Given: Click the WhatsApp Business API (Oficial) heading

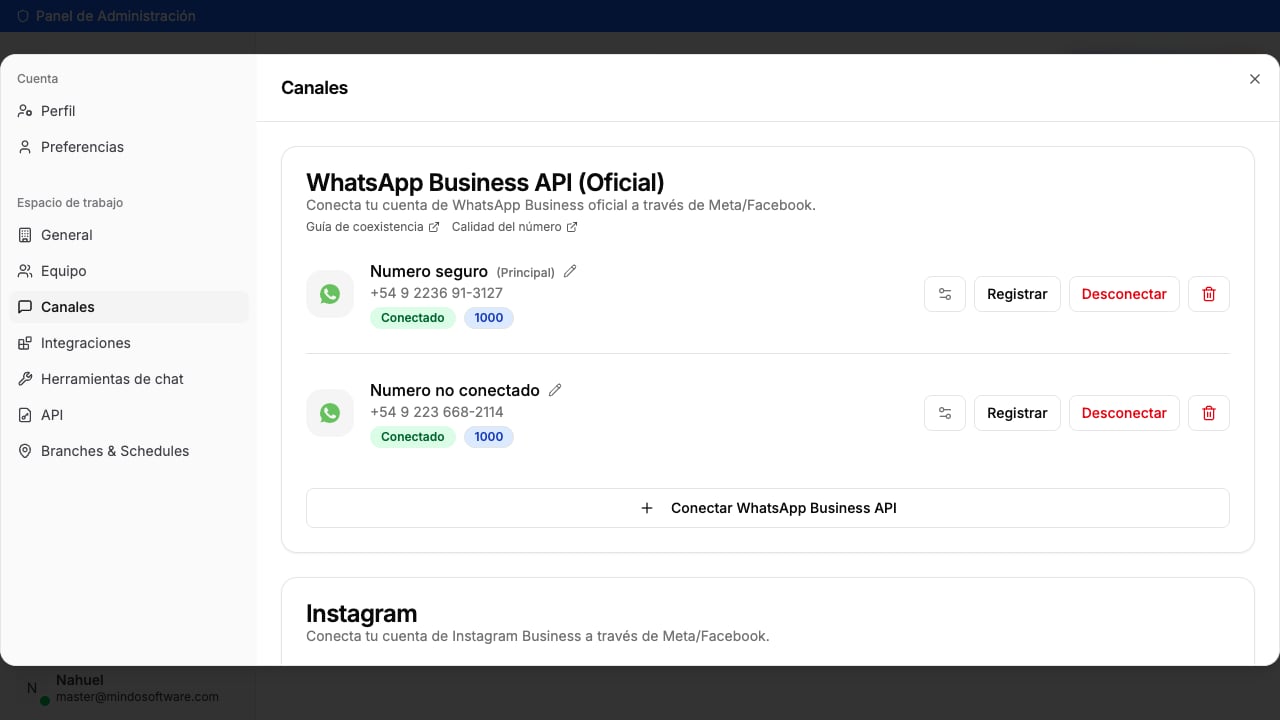Looking at the screenshot, I should (x=485, y=182).
